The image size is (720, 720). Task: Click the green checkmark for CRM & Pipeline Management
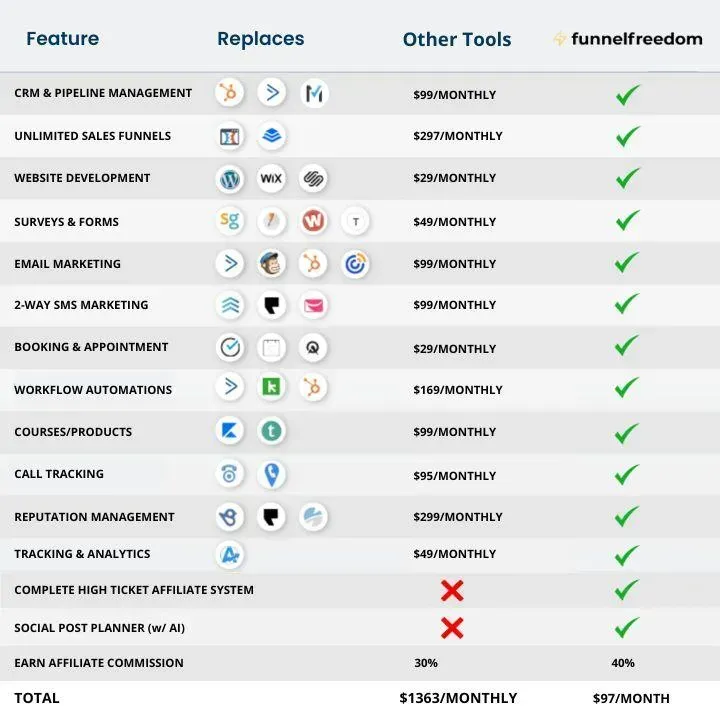[628, 95]
